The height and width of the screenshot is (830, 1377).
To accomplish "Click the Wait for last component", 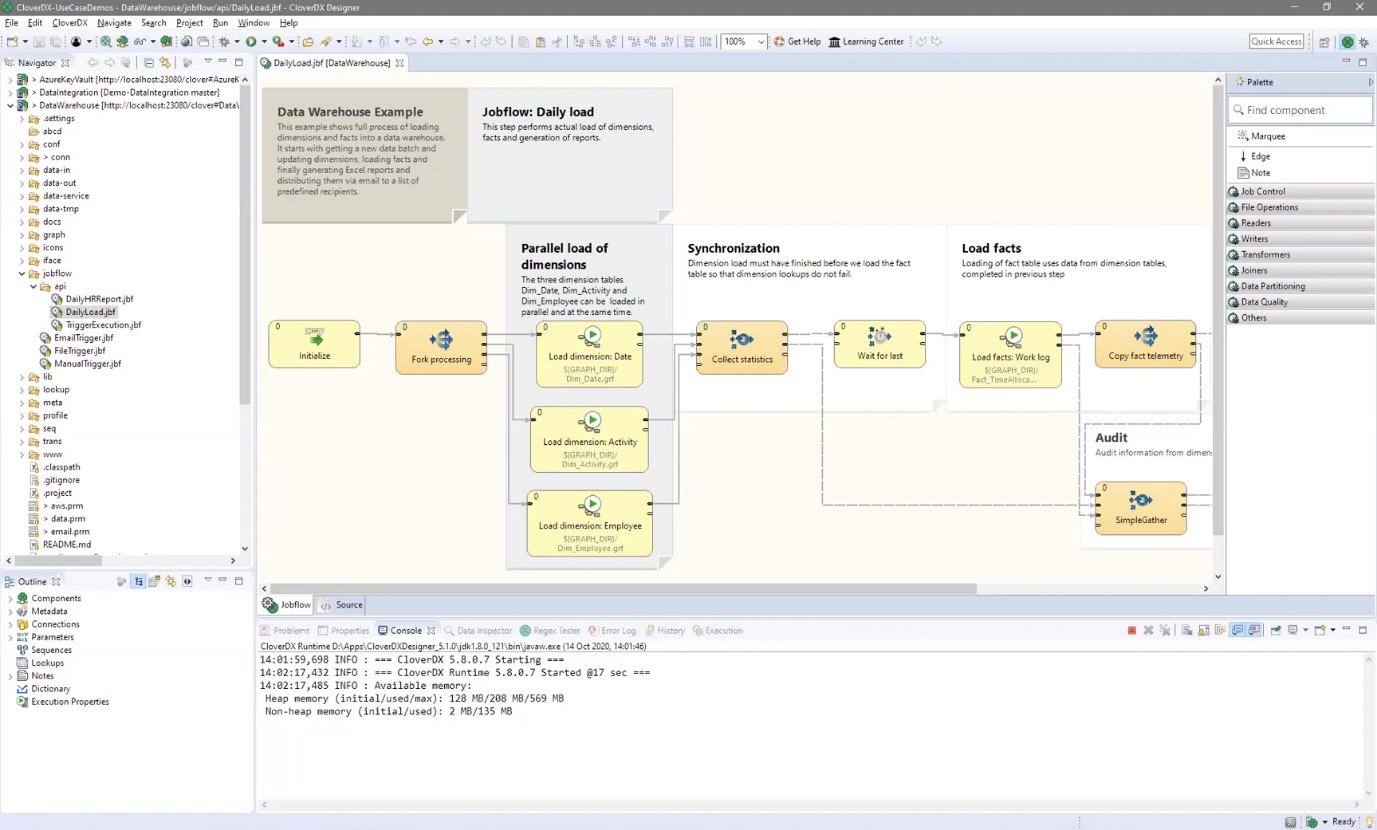I will 880,344.
